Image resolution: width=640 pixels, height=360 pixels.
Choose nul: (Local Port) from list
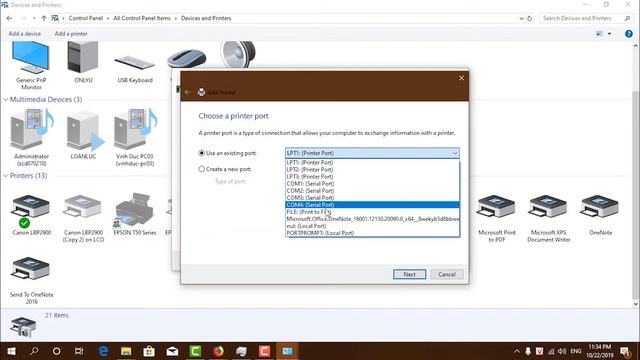[372, 226]
